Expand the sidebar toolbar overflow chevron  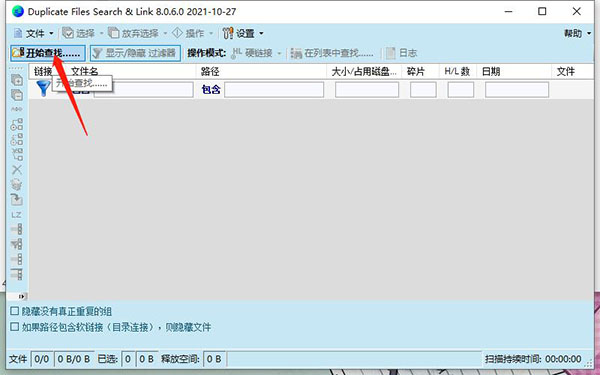(22, 296)
